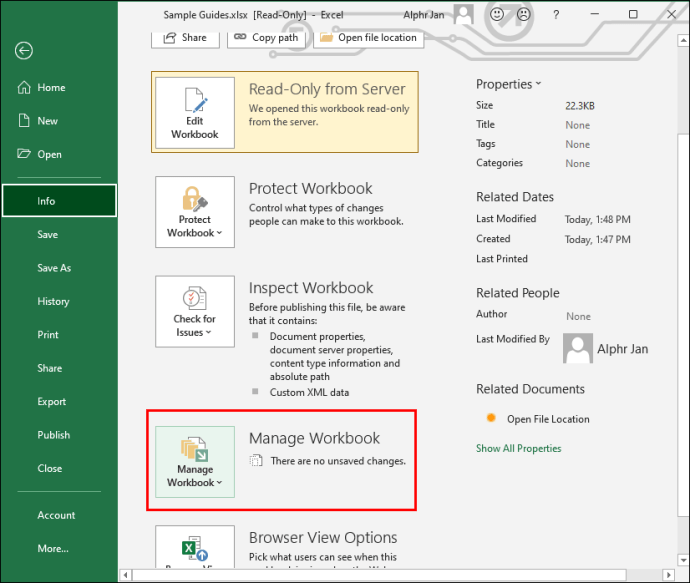Select the Save As menu item
The image size is (690, 583).
(x=54, y=268)
